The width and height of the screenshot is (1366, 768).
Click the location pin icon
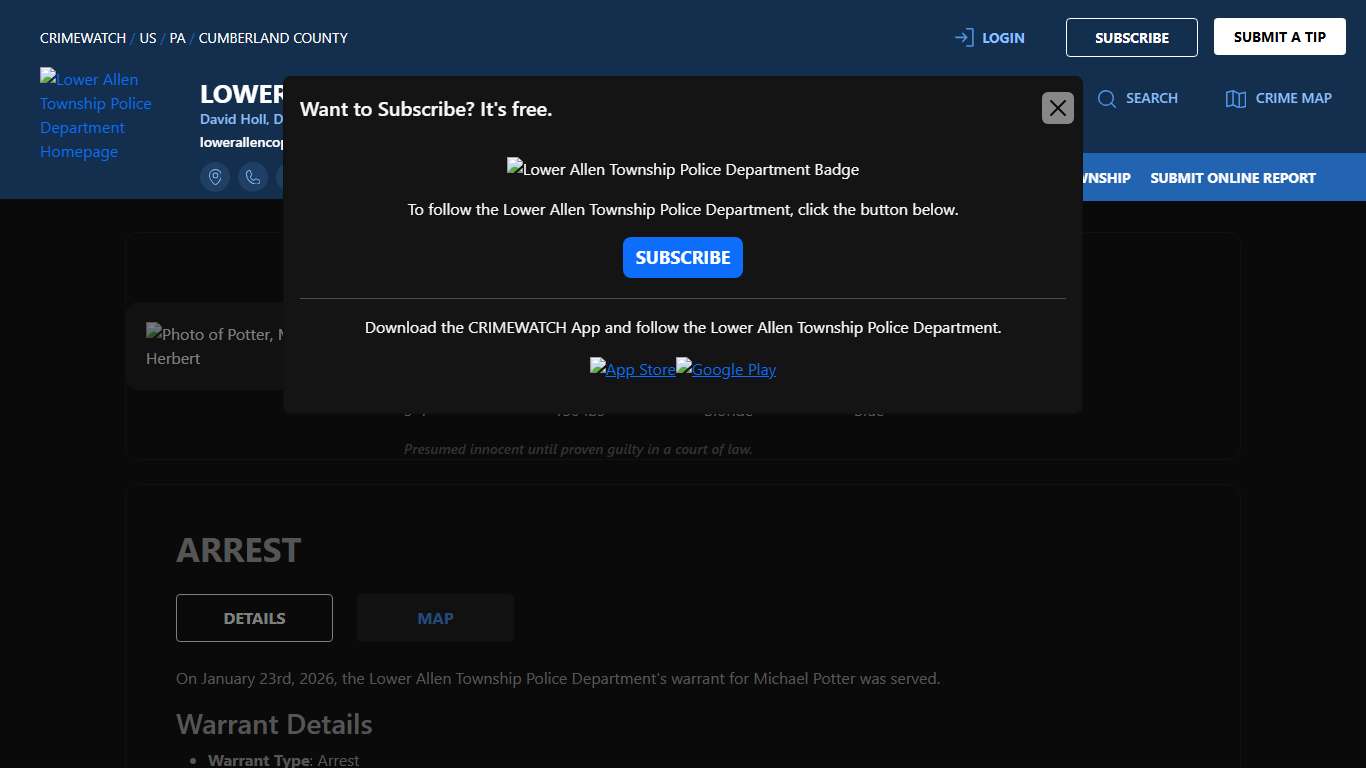[215, 177]
